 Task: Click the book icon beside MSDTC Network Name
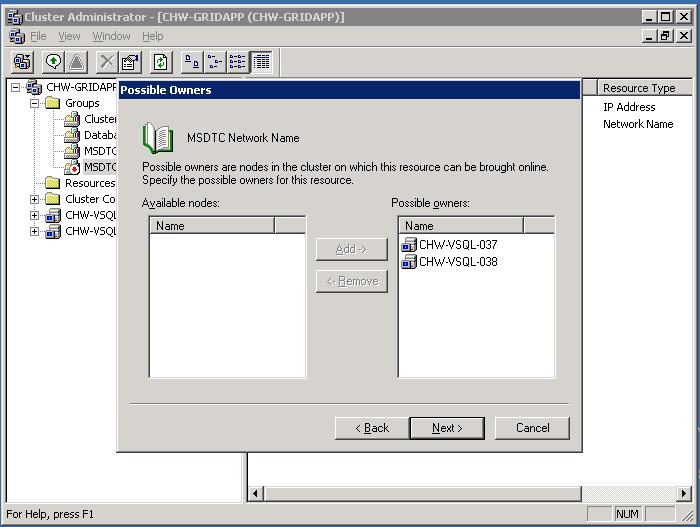(158, 138)
